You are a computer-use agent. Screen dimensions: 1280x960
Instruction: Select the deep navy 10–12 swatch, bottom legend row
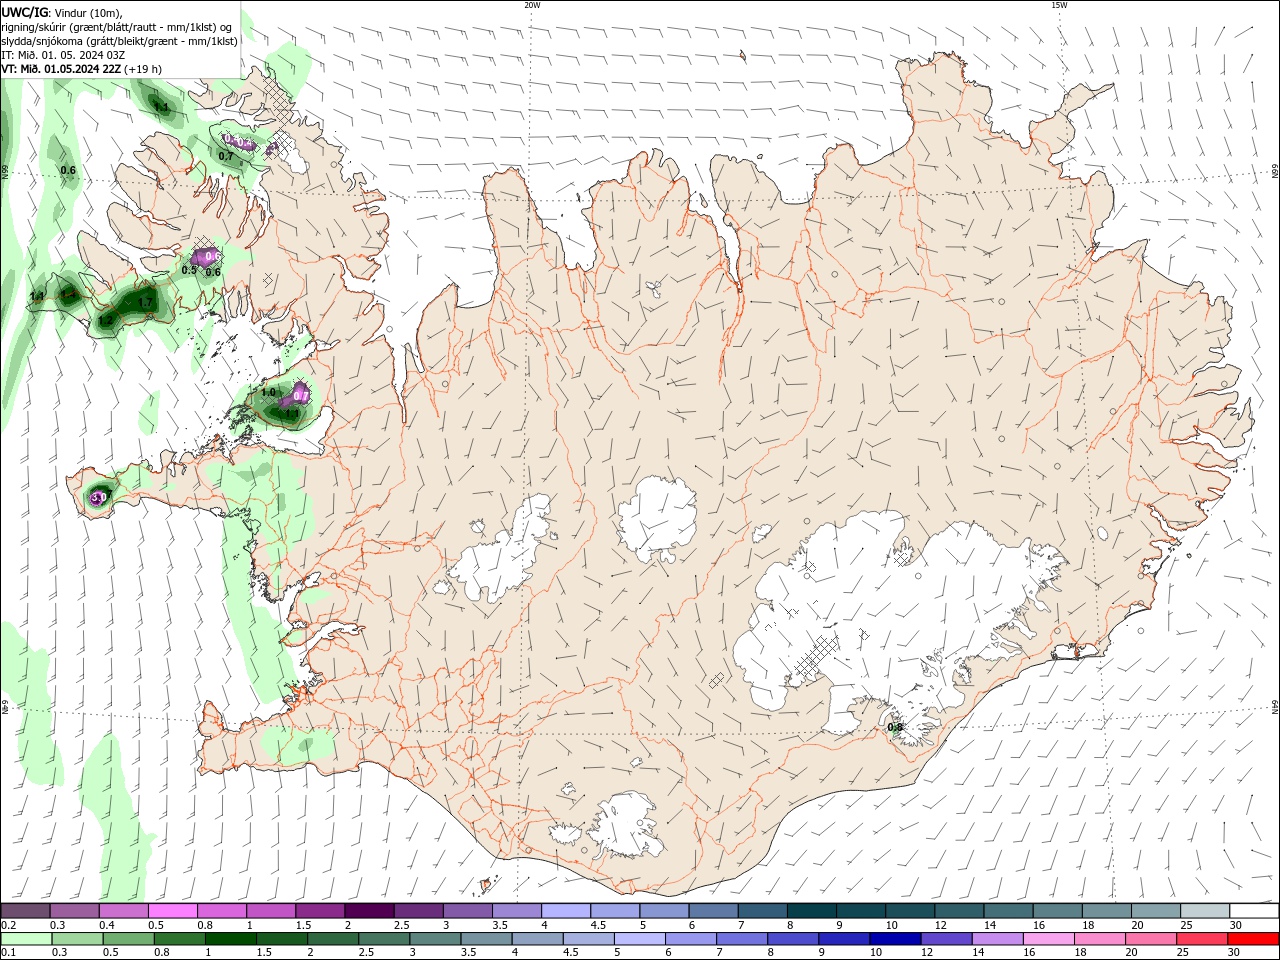point(895,939)
